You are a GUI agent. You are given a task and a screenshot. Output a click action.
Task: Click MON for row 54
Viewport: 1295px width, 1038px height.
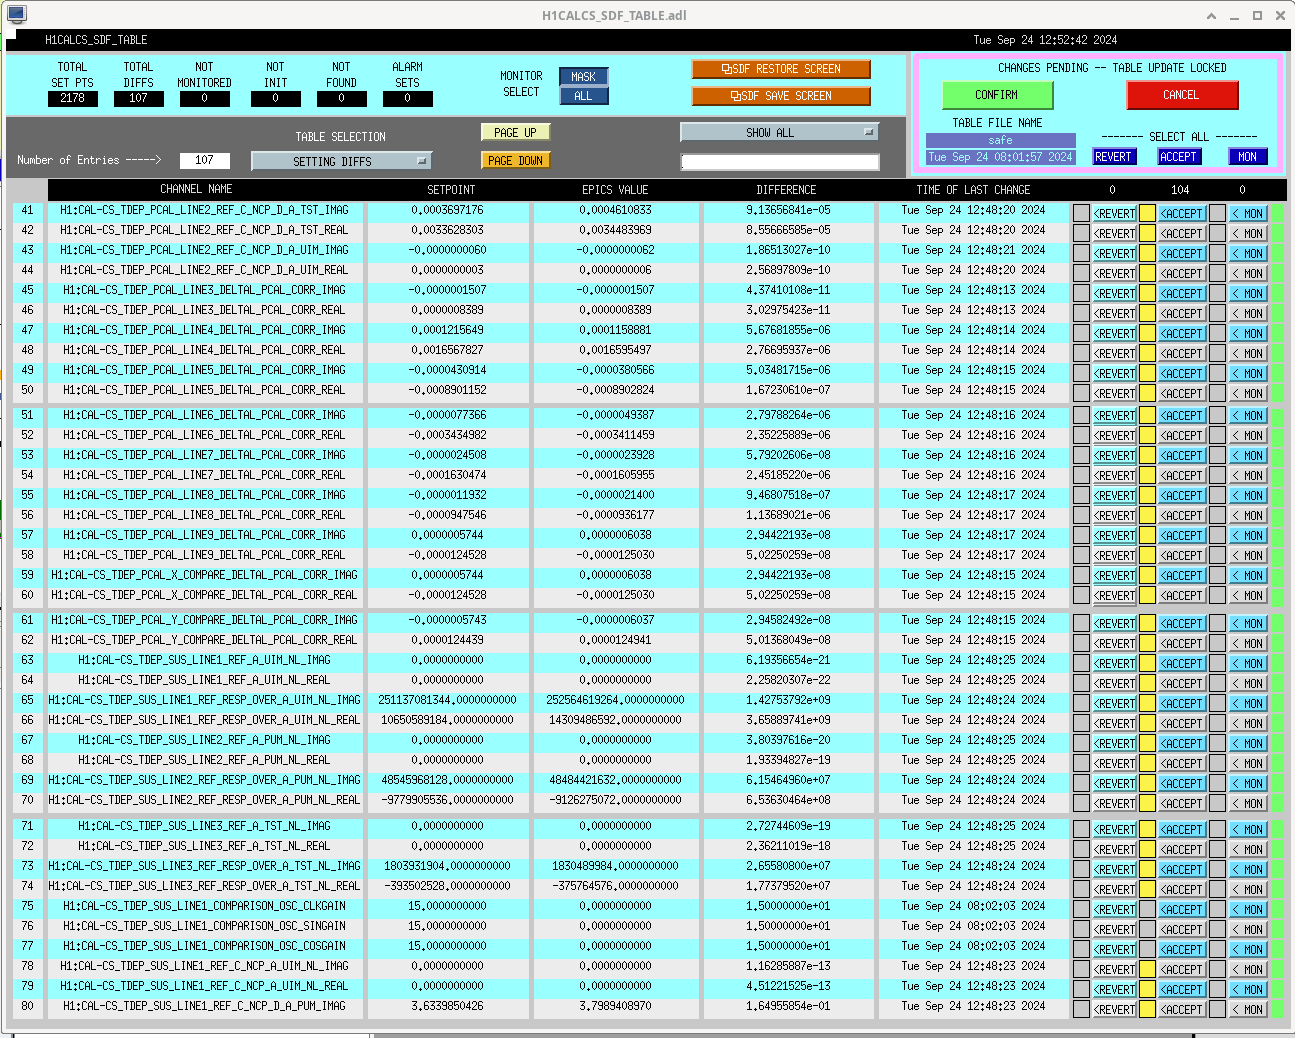click(1248, 475)
